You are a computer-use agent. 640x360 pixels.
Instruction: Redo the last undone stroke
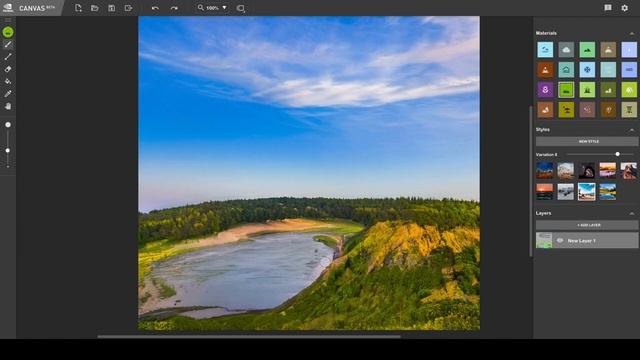tap(174, 8)
